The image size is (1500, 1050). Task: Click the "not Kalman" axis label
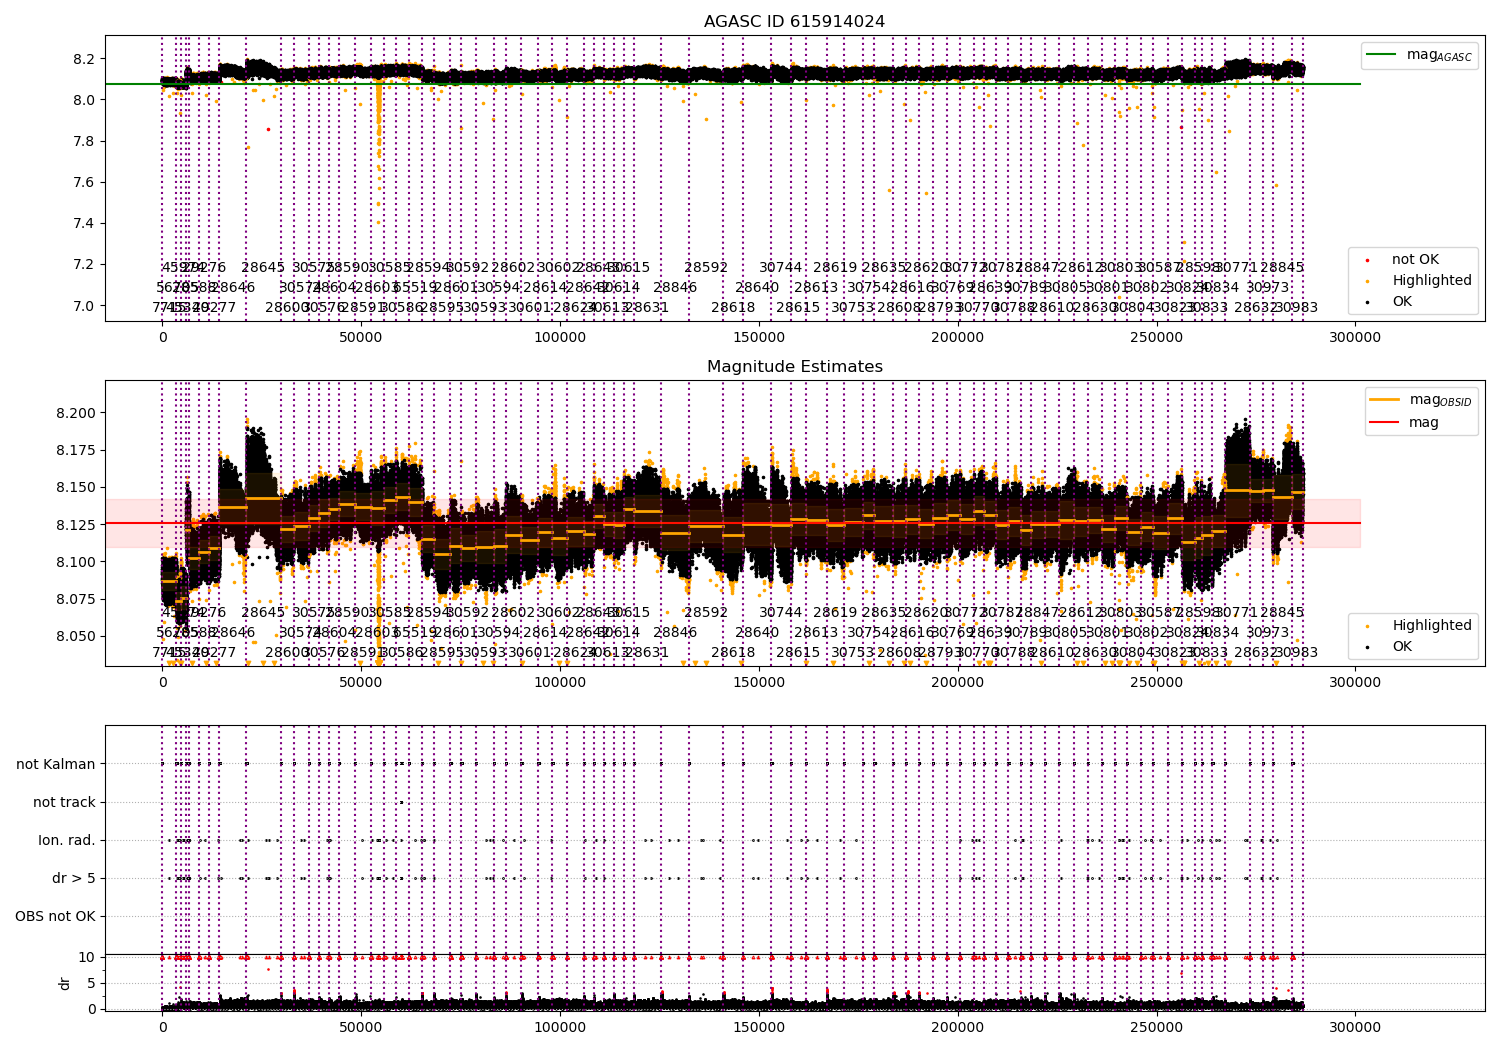56,765
